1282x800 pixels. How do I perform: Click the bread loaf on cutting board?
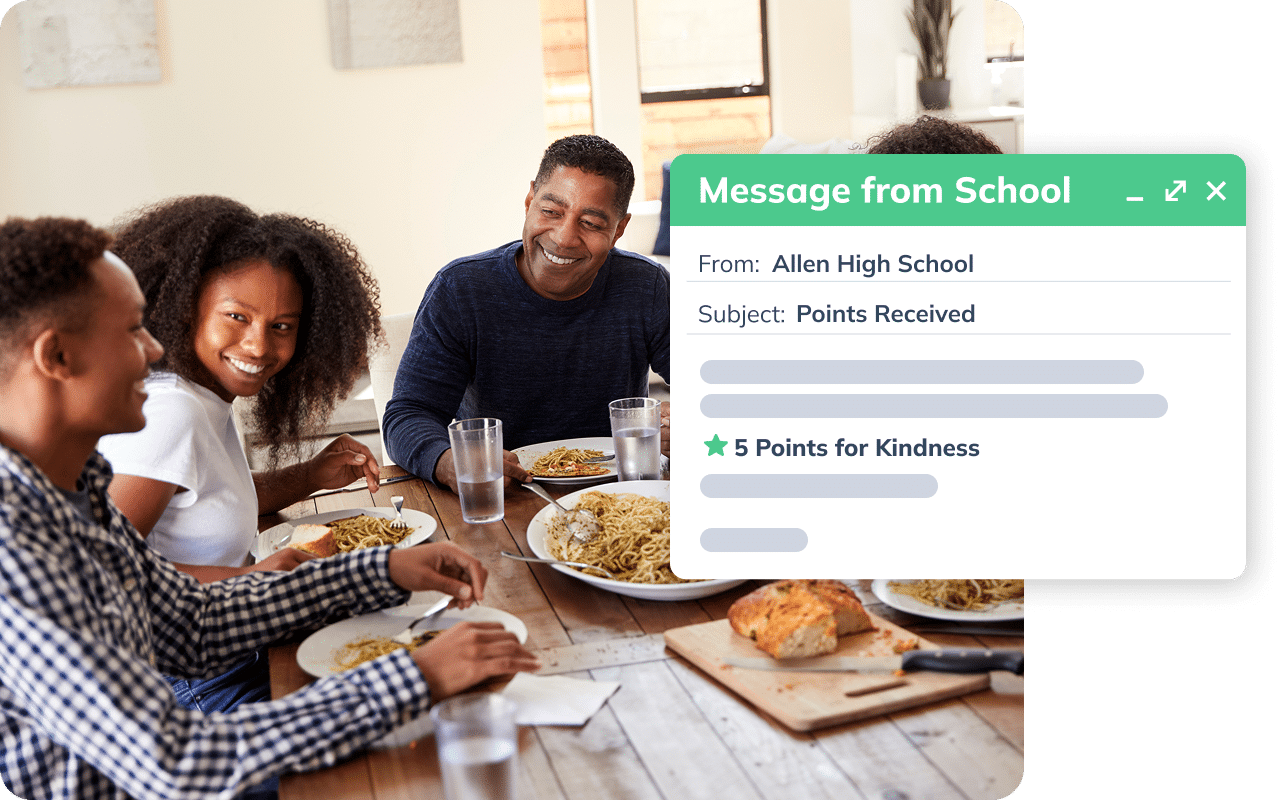pyautogui.click(x=800, y=616)
